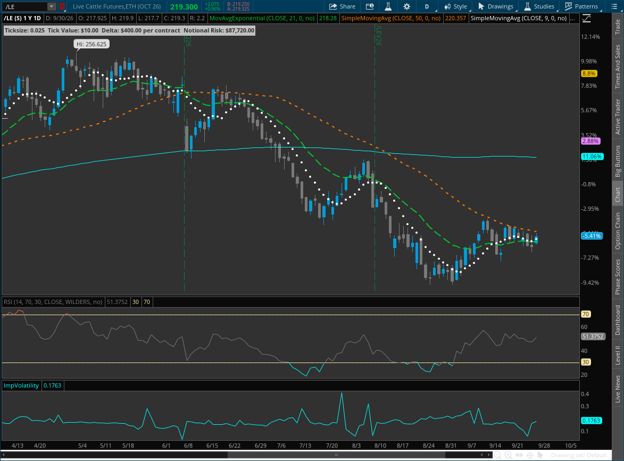Open the Drawing set: Default selector
This screenshot has width=624, height=461.
click(x=579, y=455)
